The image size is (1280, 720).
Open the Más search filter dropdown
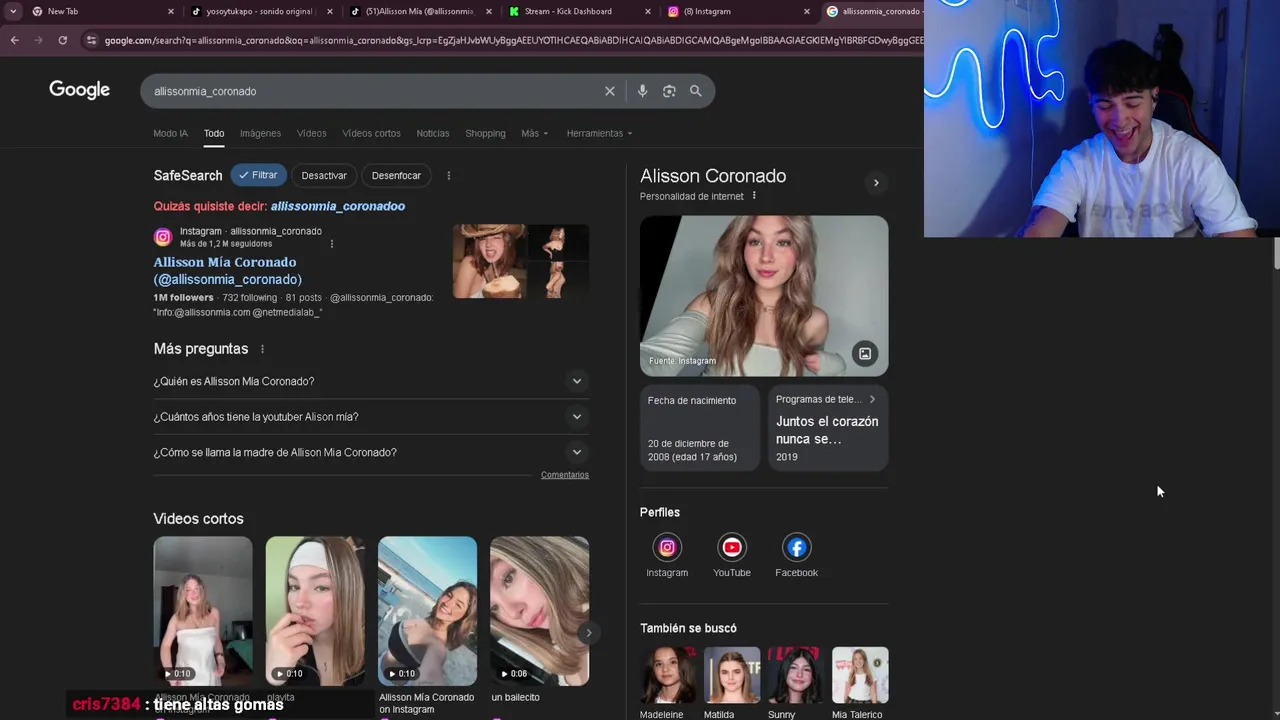pos(534,133)
